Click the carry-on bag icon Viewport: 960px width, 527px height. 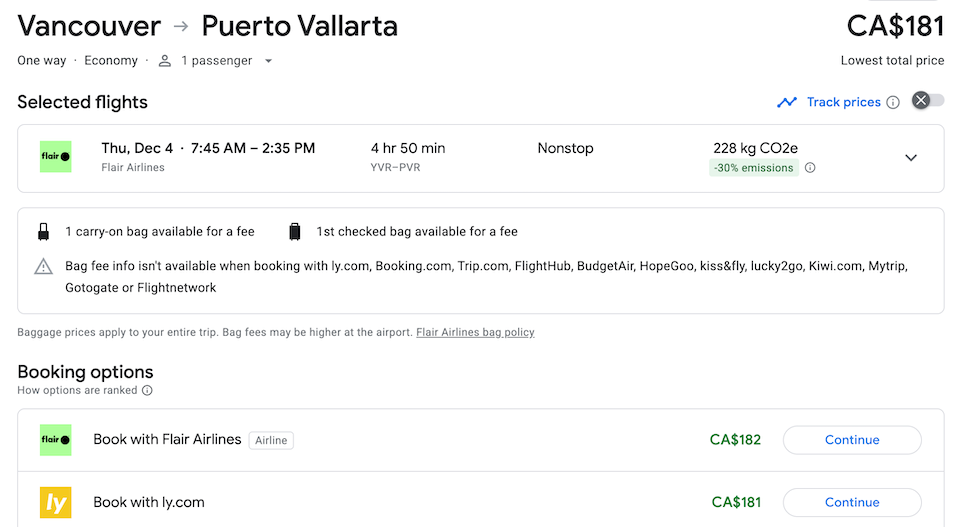[44, 232]
